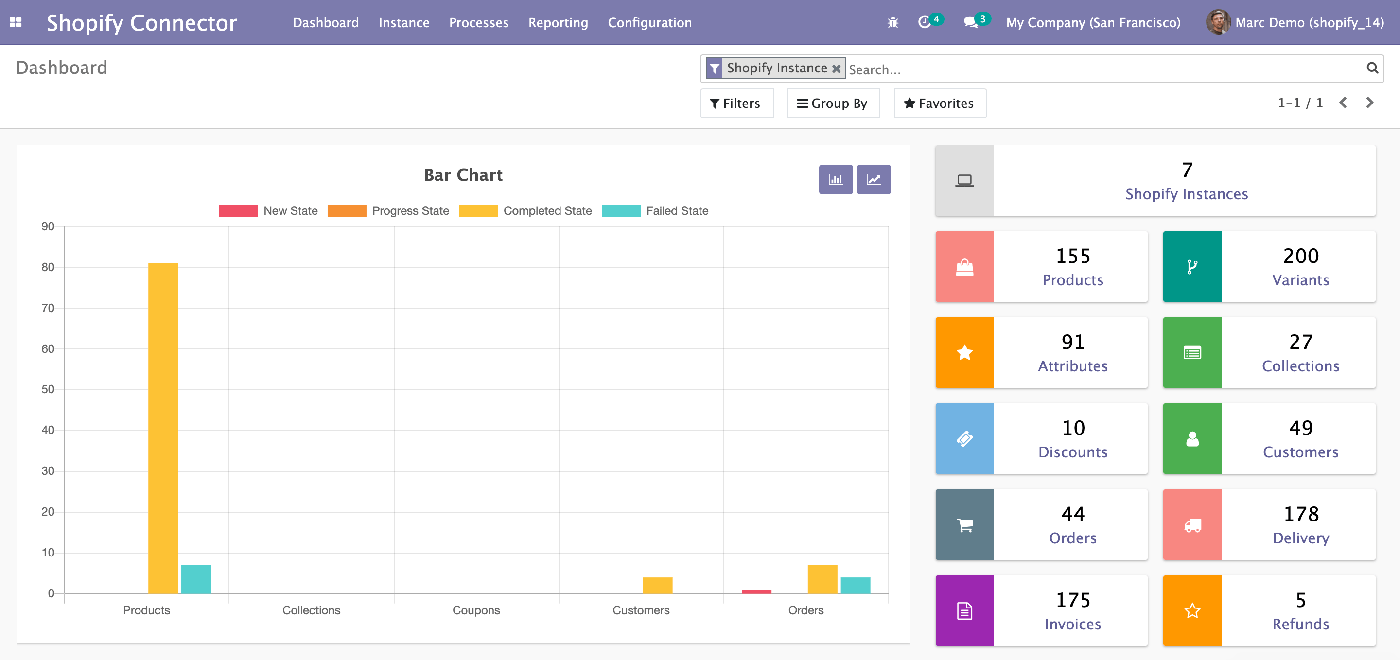This screenshot has width=1400, height=660.
Task: Open the Instance menu
Action: (404, 22)
